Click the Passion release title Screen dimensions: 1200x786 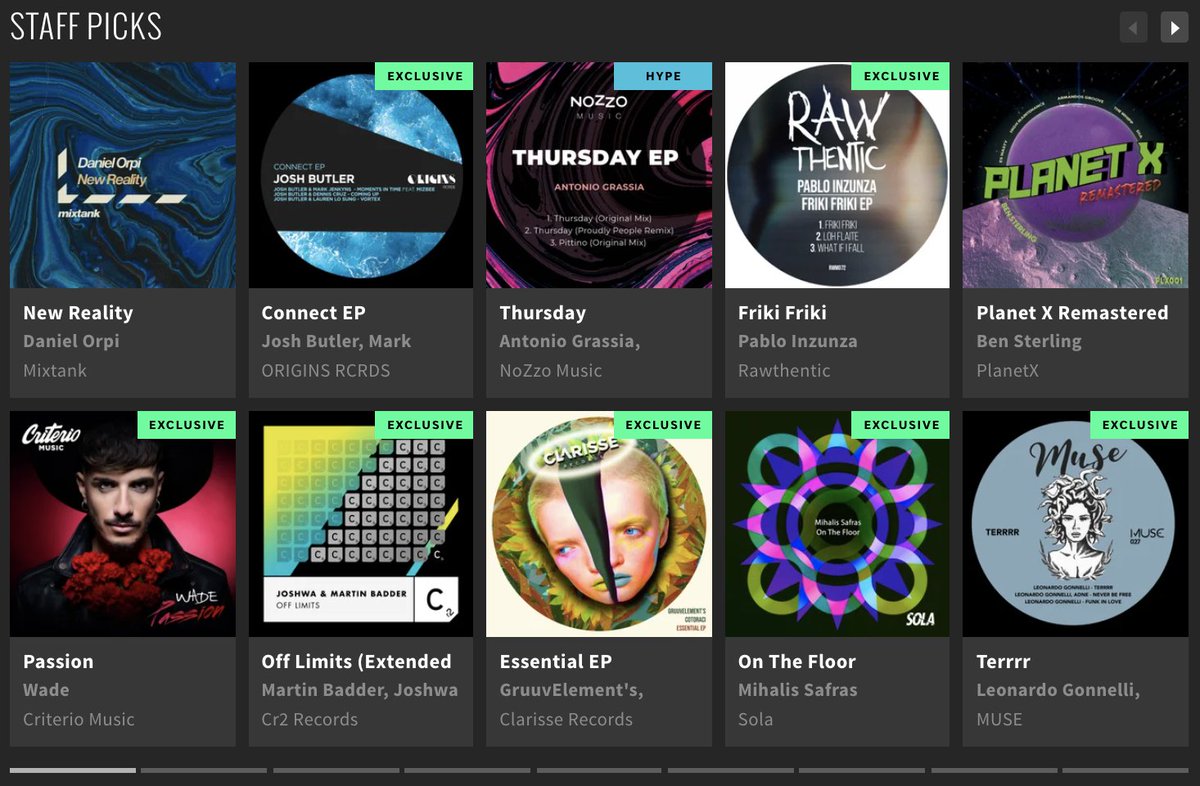pos(58,662)
